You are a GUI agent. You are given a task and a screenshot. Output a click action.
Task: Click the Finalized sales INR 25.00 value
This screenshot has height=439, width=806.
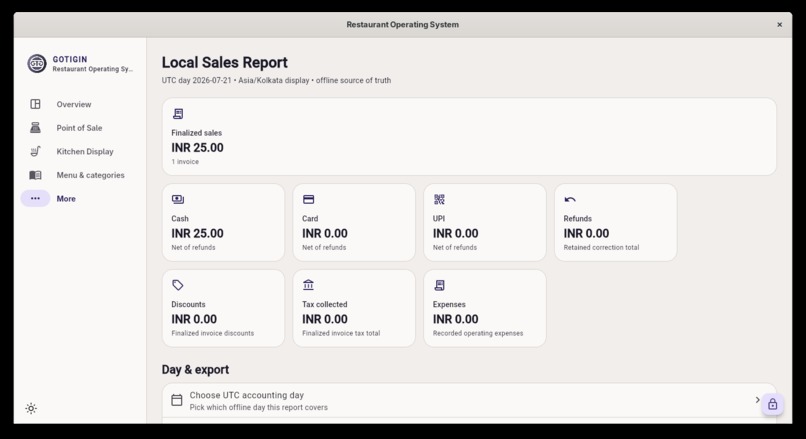pyautogui.click(x=197, y=148)
